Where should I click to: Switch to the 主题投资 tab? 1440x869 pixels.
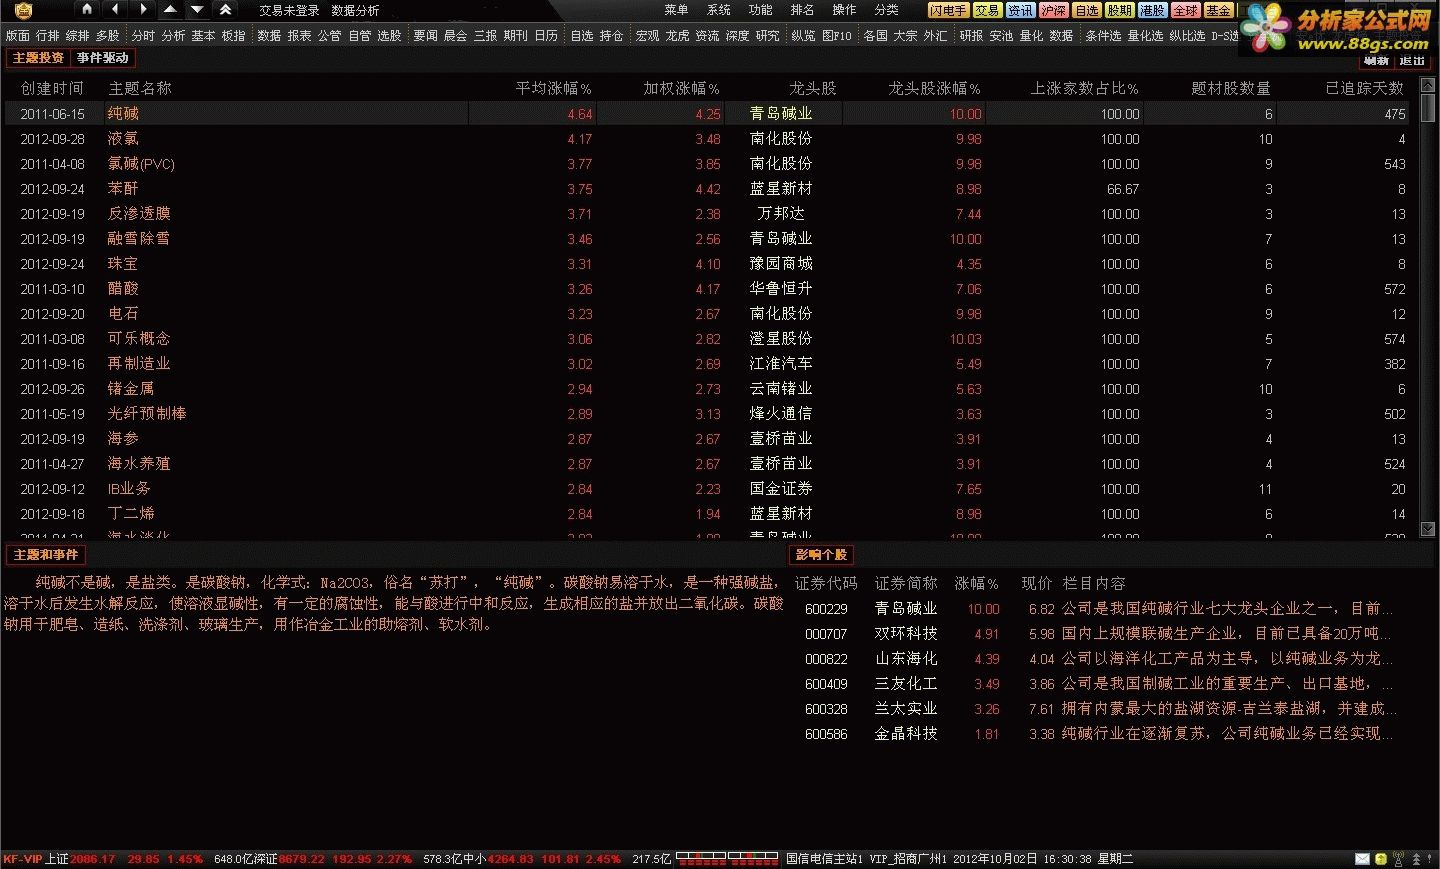tap(38, 58)
